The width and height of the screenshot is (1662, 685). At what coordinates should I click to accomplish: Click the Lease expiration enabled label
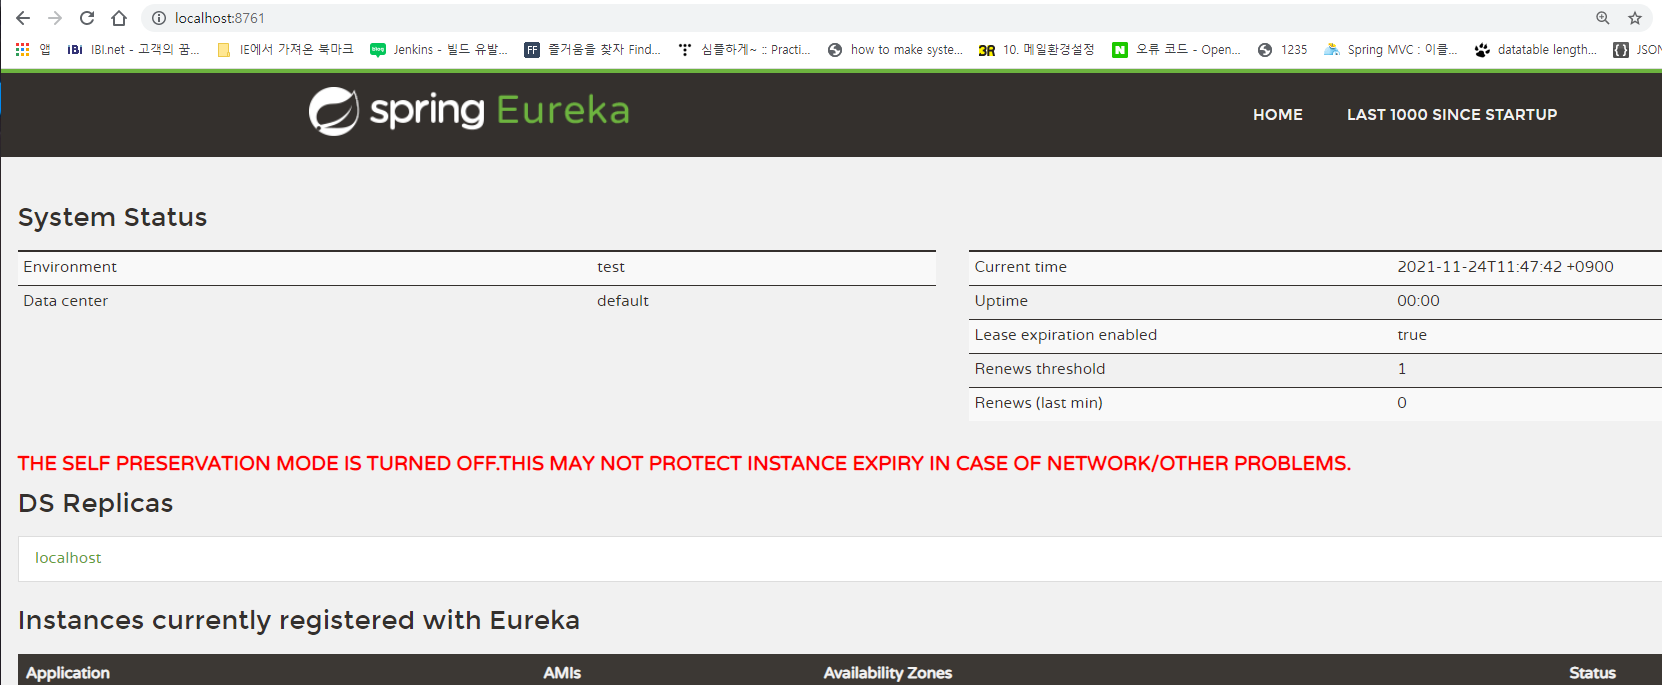coord(1066,335)
